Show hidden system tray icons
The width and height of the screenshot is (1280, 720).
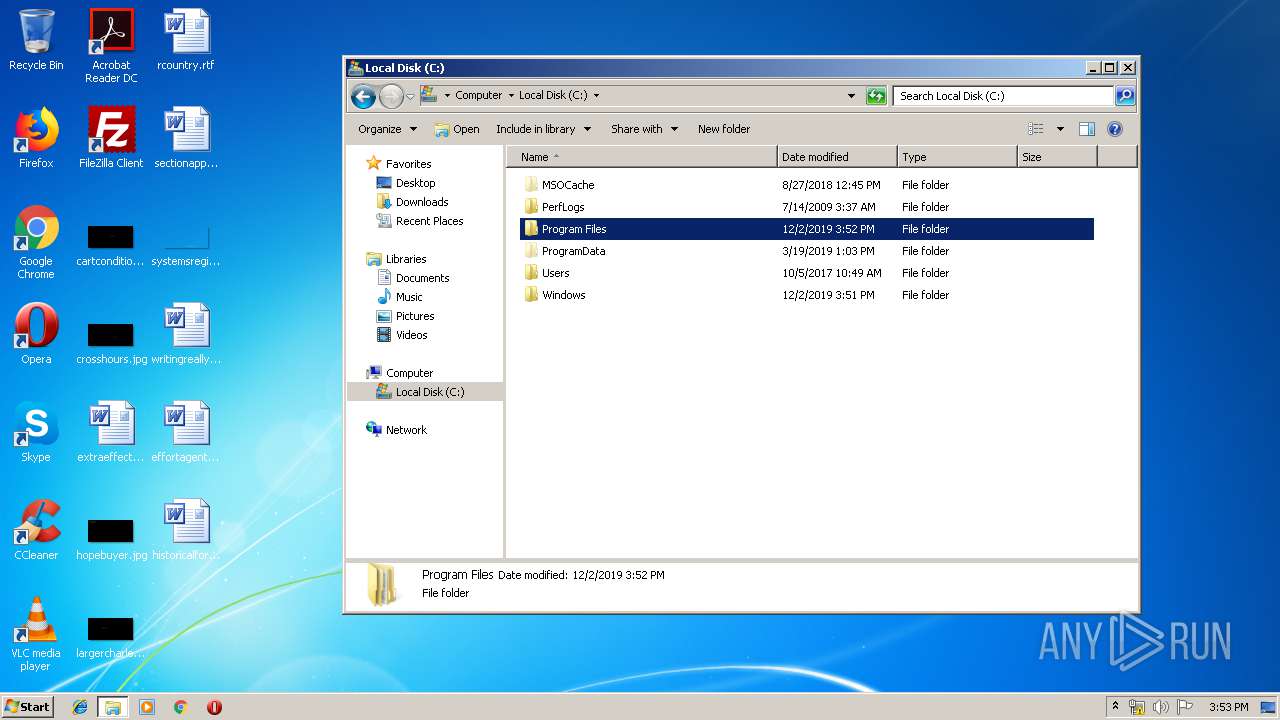[x=1115, y=707]
